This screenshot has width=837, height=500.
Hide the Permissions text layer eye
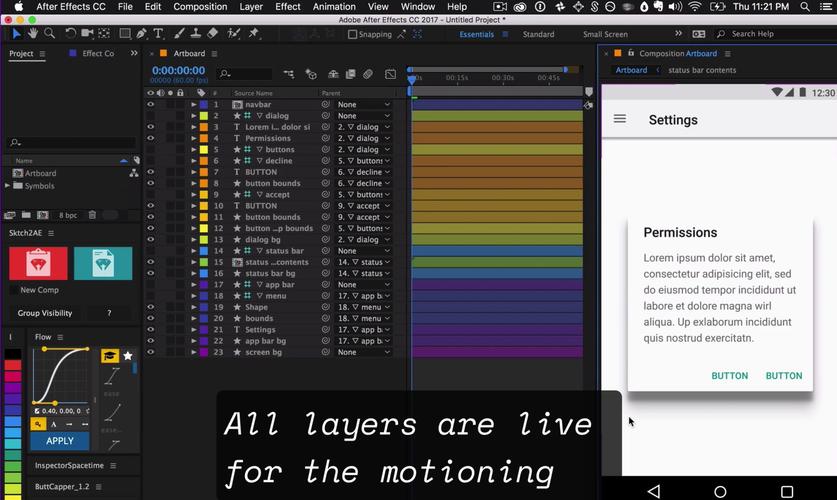[151, 138]
